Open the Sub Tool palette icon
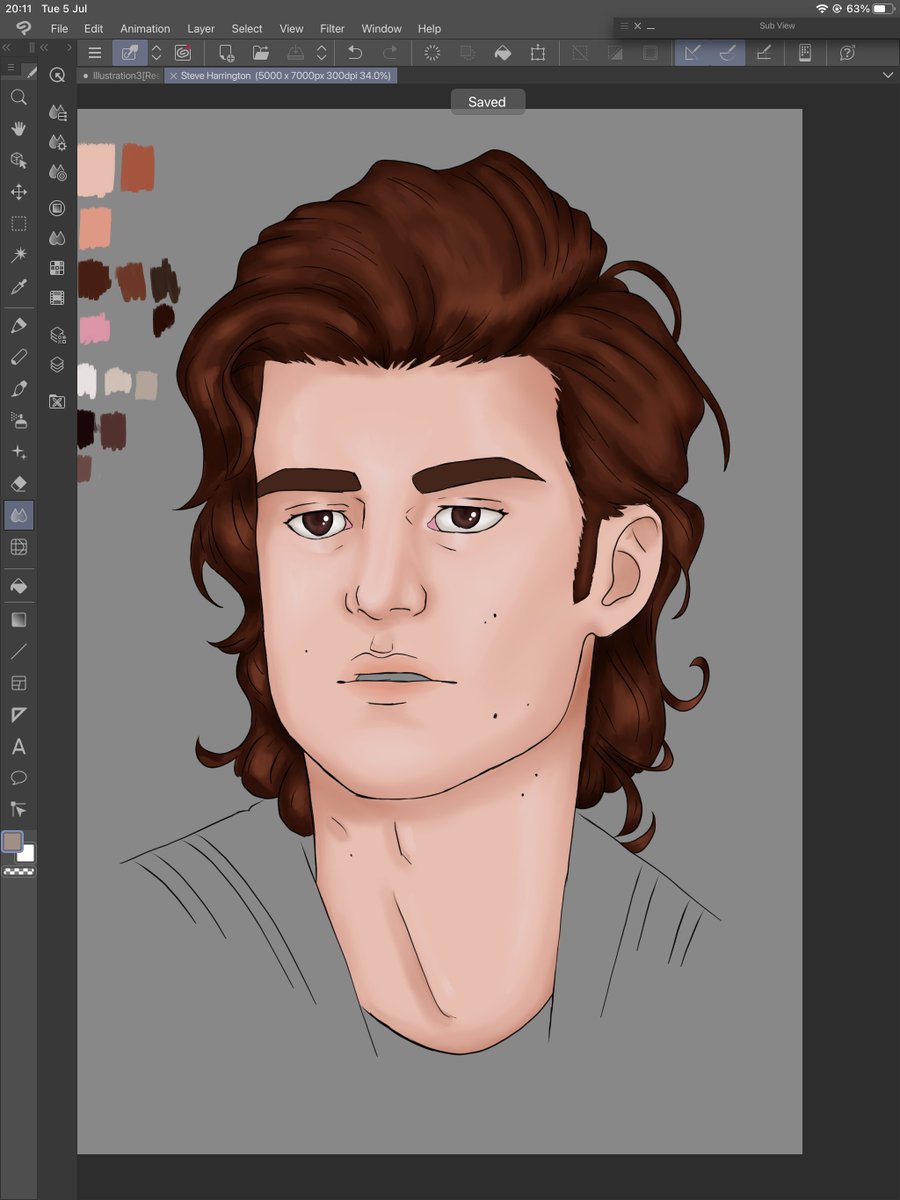Screen dimensions: 900x1200 tap(57, 113)
